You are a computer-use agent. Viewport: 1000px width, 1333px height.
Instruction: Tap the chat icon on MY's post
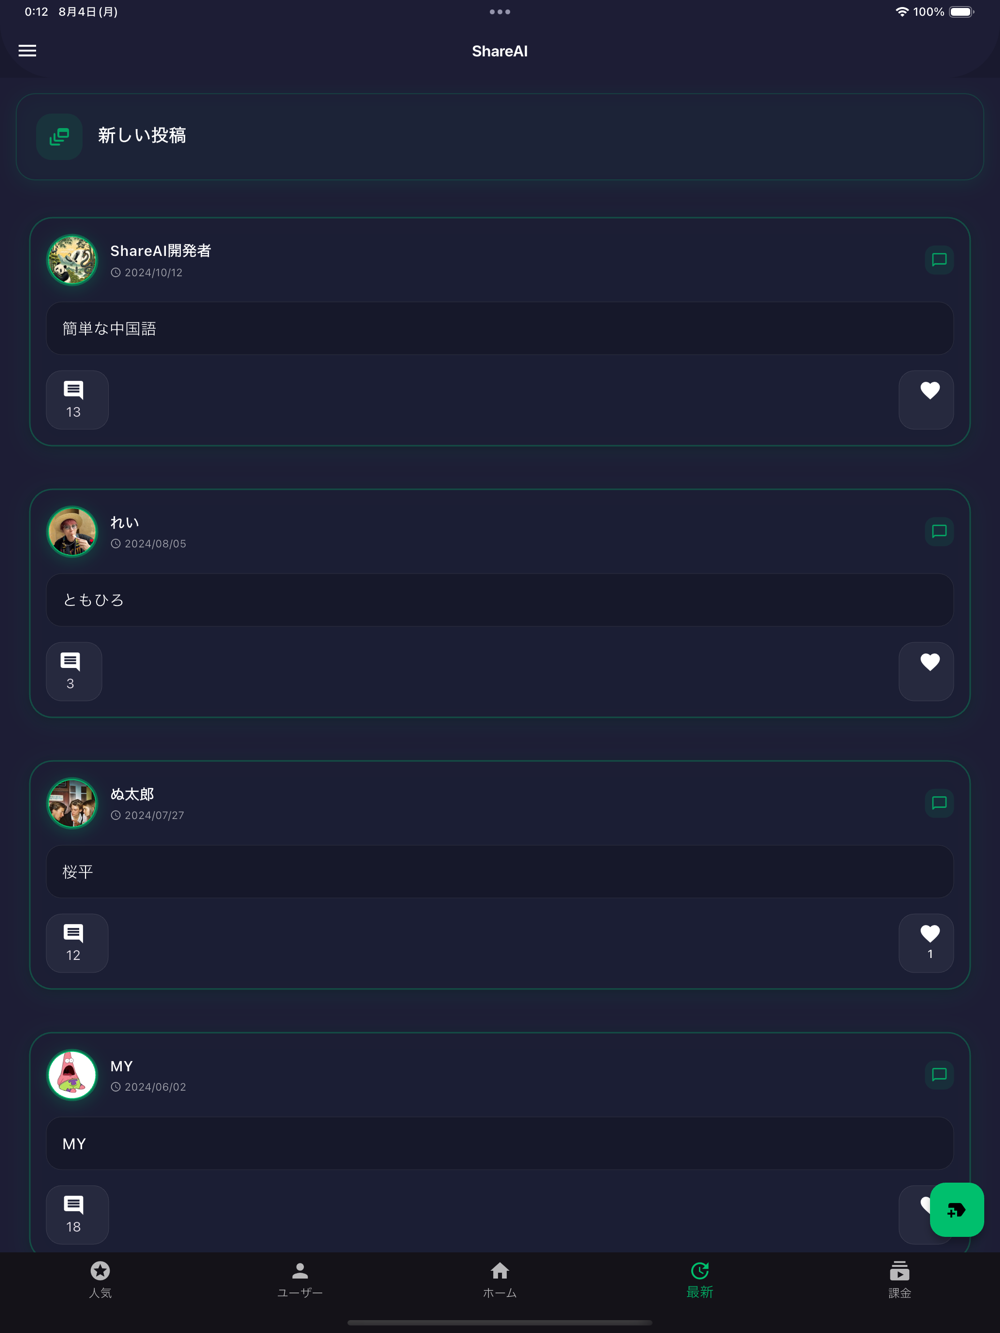[939, 1075]
